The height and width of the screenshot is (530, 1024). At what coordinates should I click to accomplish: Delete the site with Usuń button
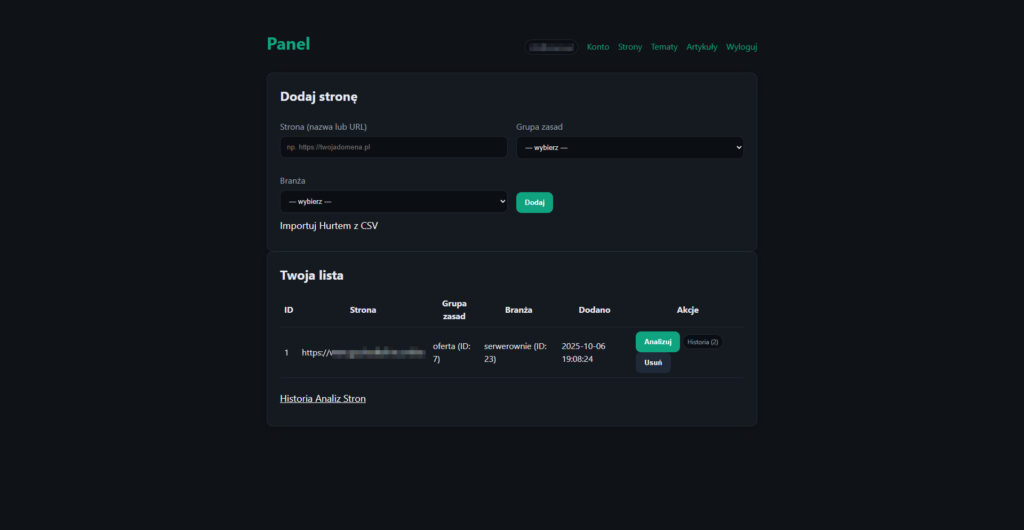pyautogui.click(x=653, y=363)
